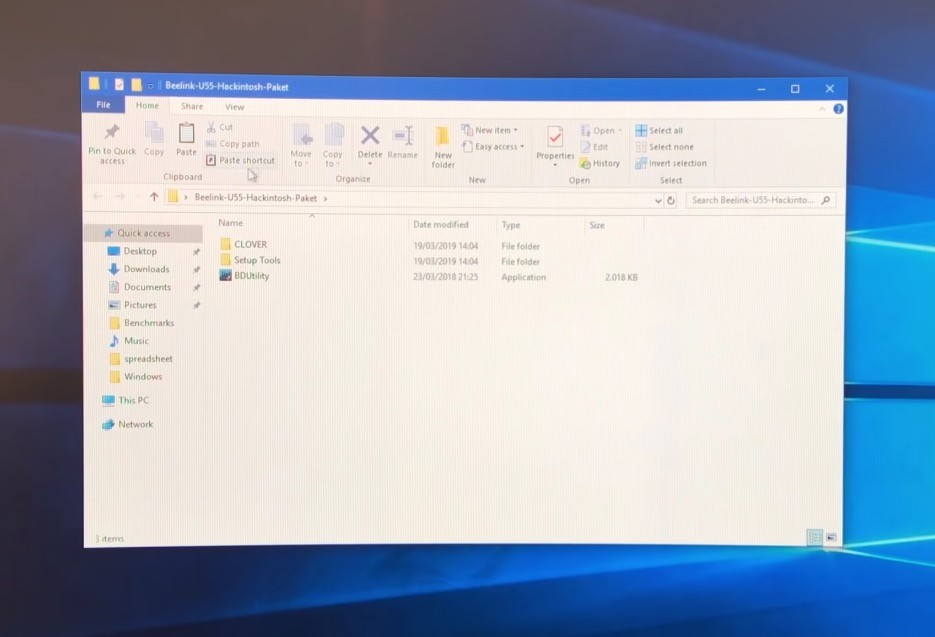Screen dimensions: 935x637
Task: Sort by the Date modified column
Action: click(441, 225)
